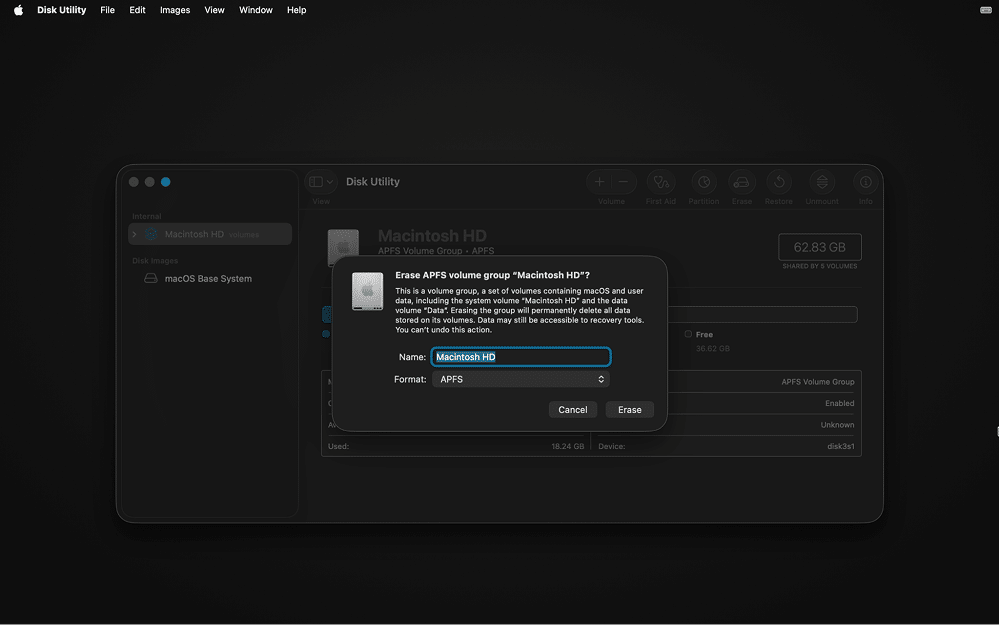
Task: Click the Erase button to confirm
Action: [629, 409]
